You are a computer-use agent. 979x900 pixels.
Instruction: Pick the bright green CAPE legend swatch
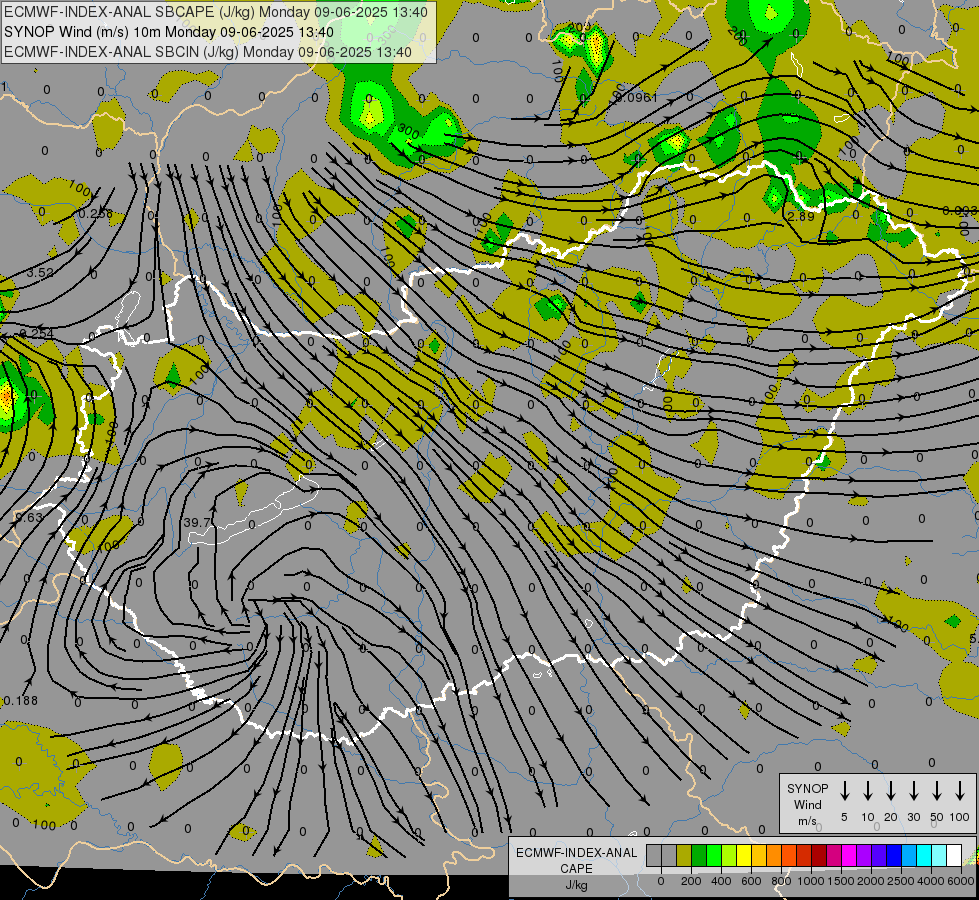click(x=714, y=855)
